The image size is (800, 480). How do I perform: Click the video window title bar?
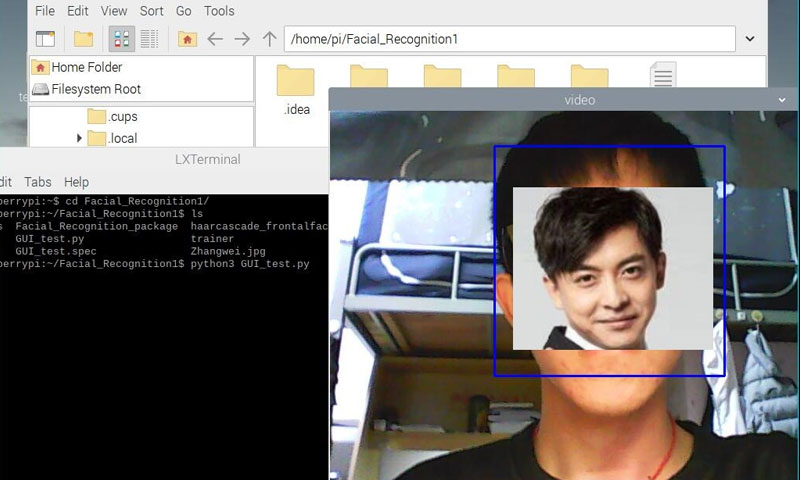click(564, 100)
